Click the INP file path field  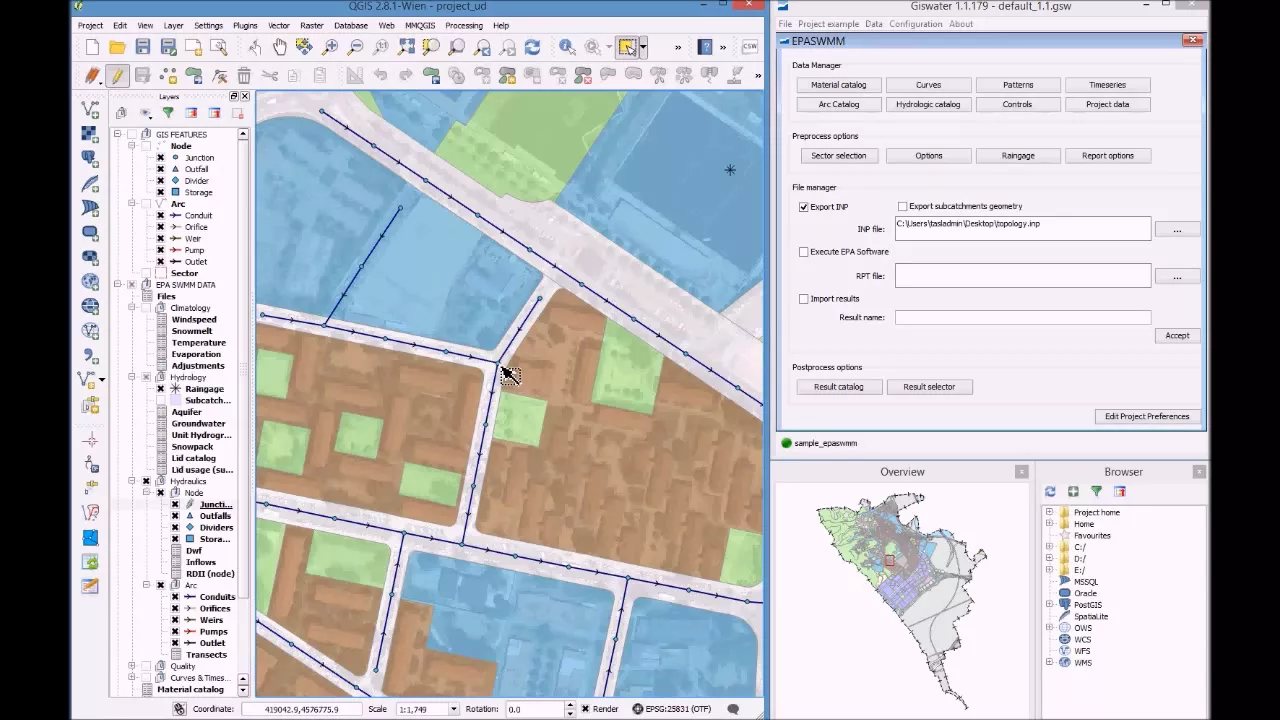click(x=1022, y=229)
